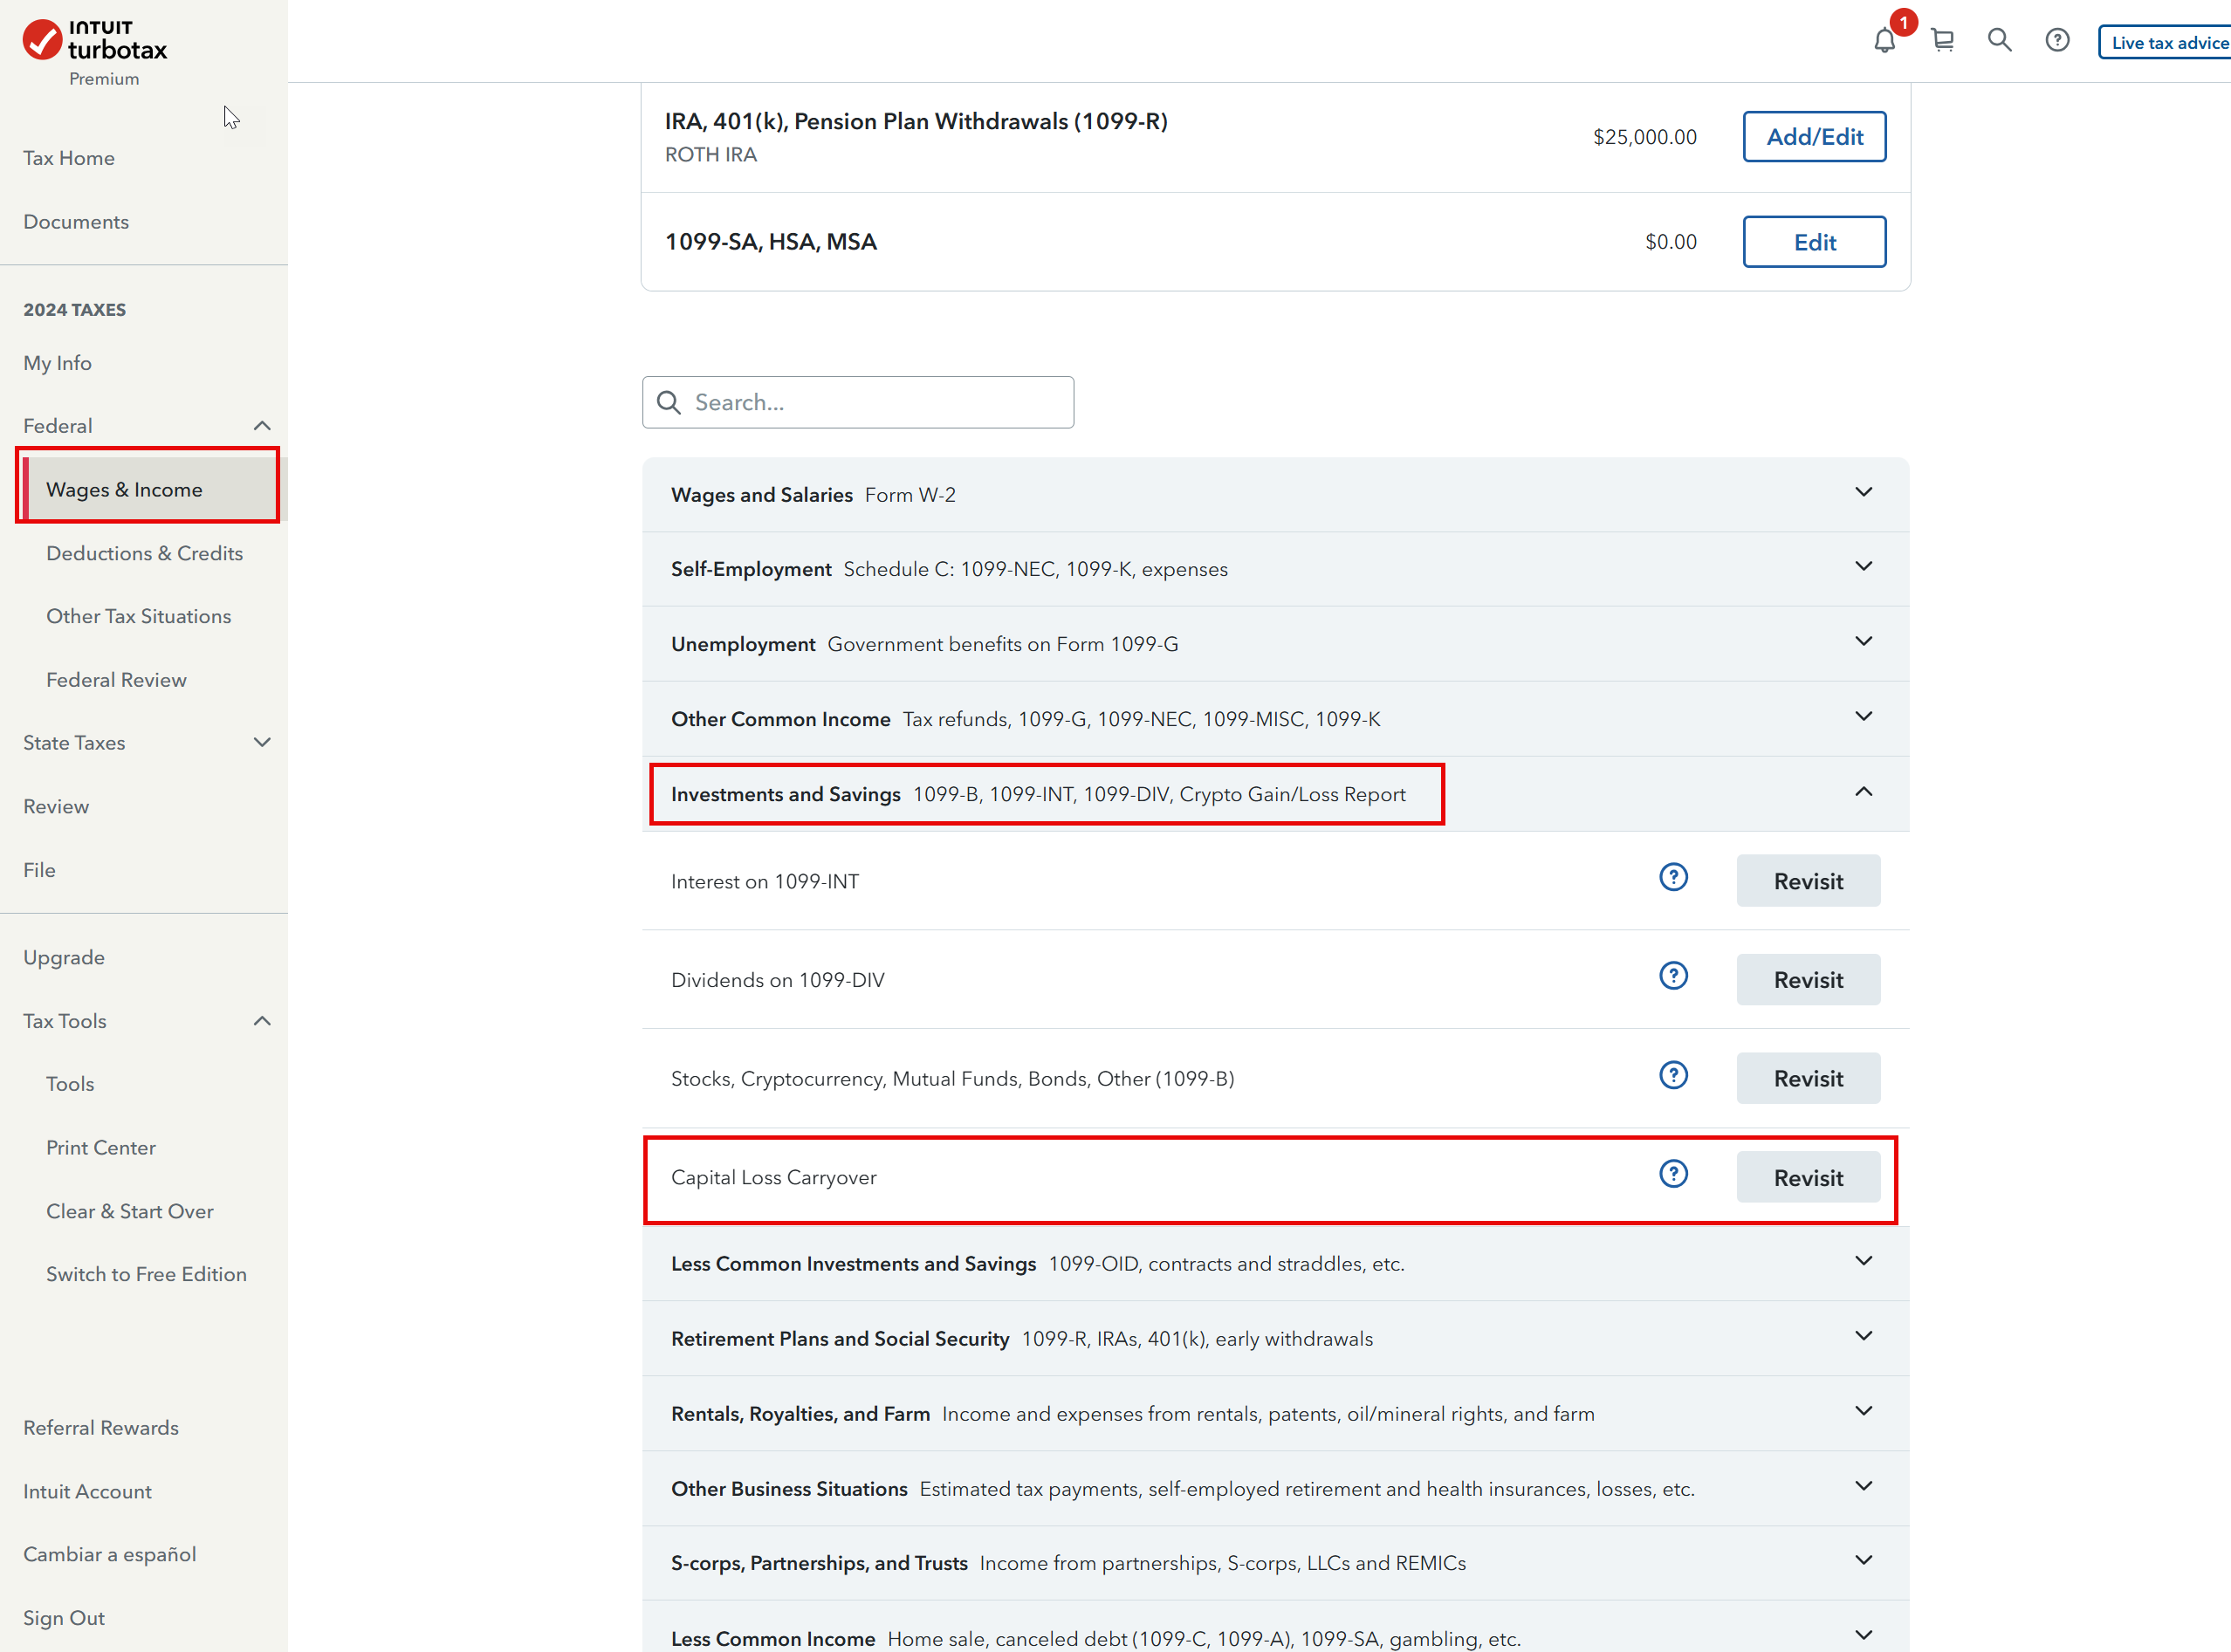
Task: Open the notifications bell icon
Action: [x=1884, y=41]
